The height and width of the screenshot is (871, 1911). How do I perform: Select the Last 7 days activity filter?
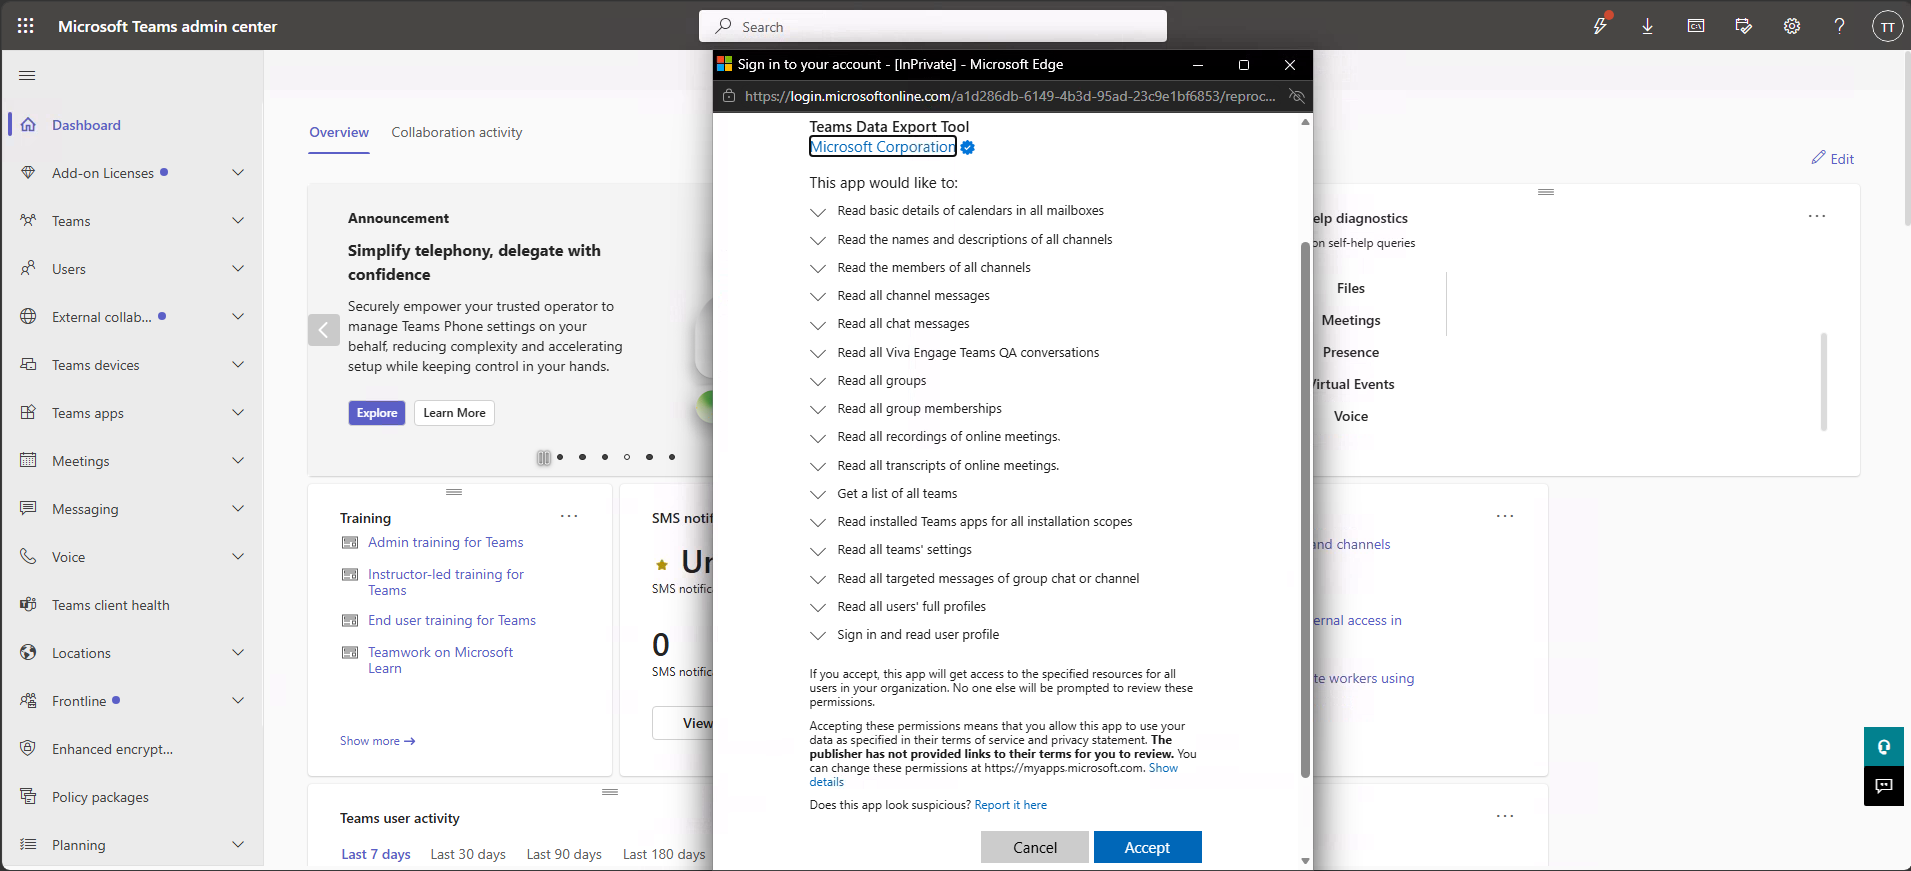click(376, 854)
